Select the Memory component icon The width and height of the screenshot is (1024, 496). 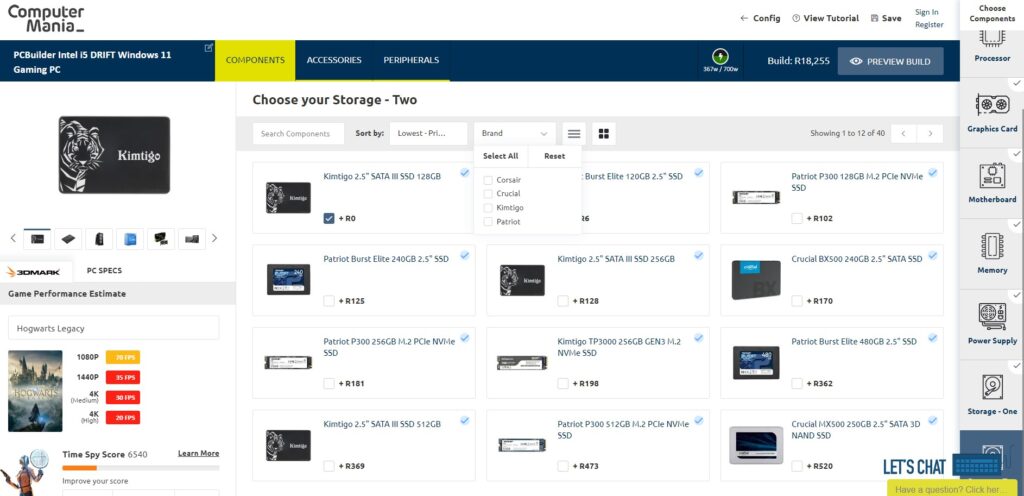(991, 246)
